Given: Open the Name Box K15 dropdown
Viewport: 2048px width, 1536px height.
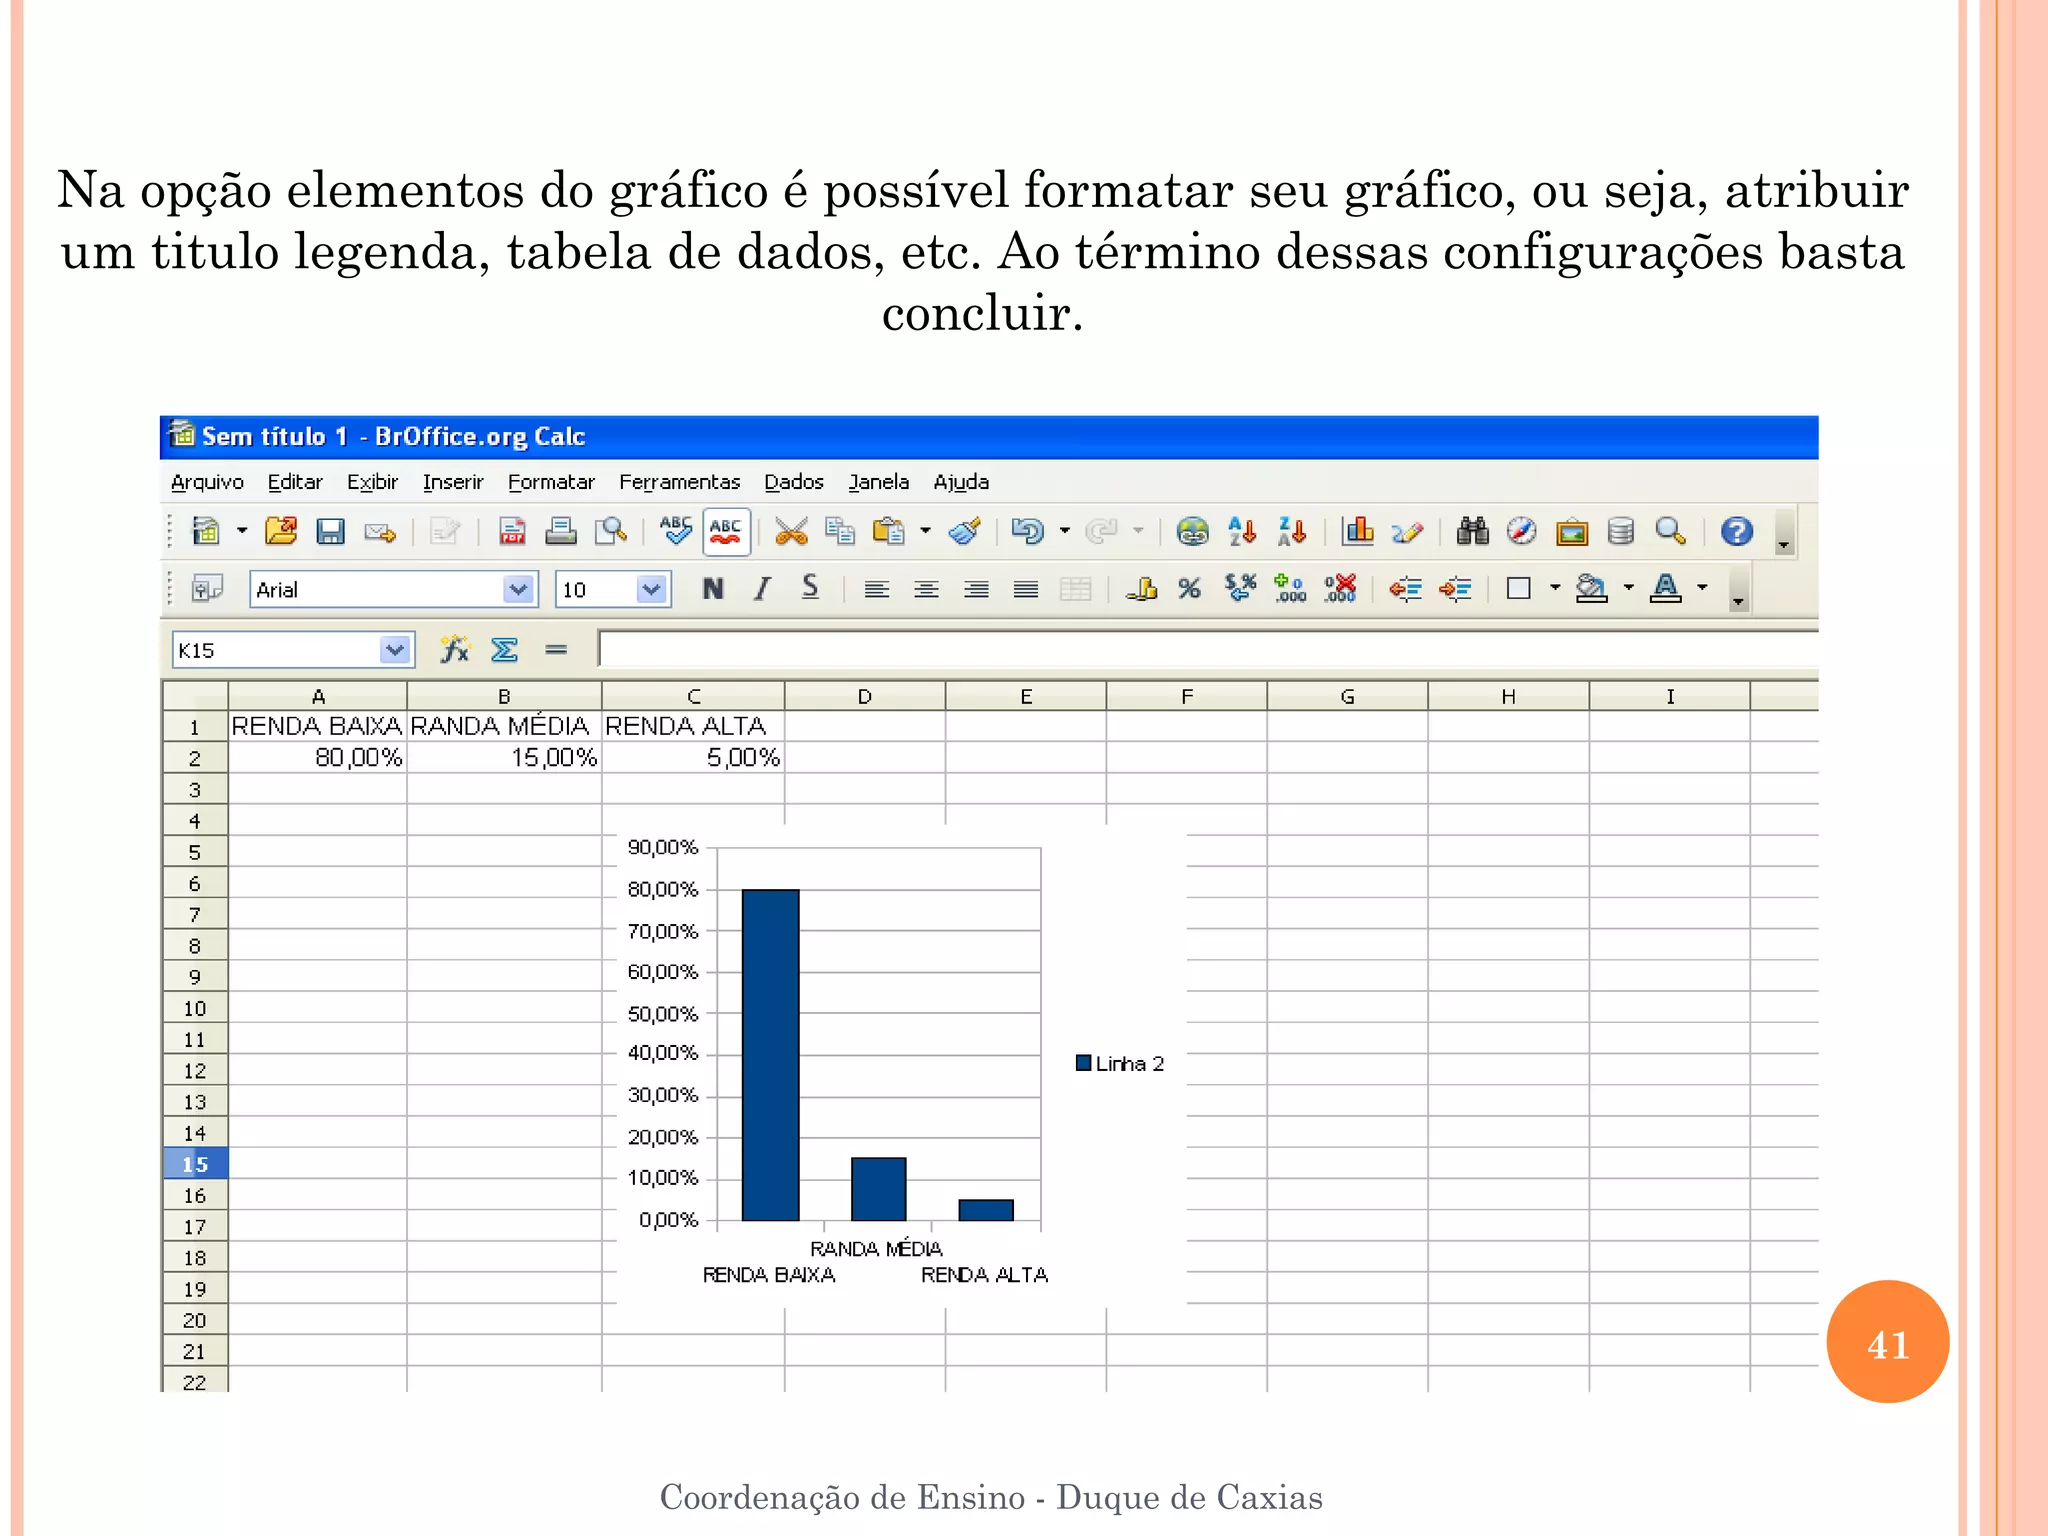Looking at the screenshot, I should click(x=395, y=650).
